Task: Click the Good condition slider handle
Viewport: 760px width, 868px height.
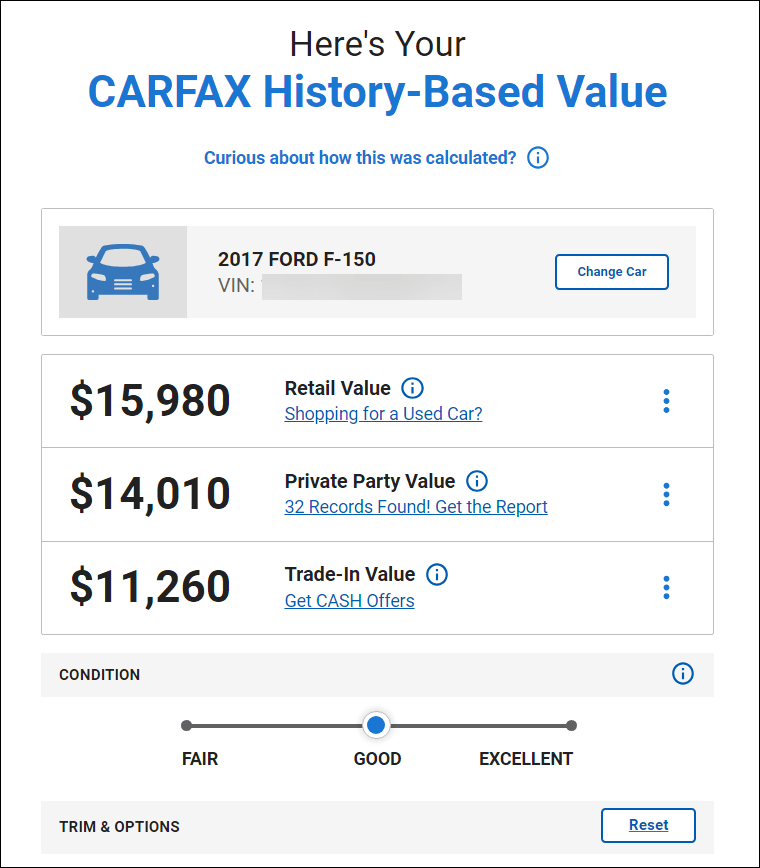Action: [x=376, y=725]
